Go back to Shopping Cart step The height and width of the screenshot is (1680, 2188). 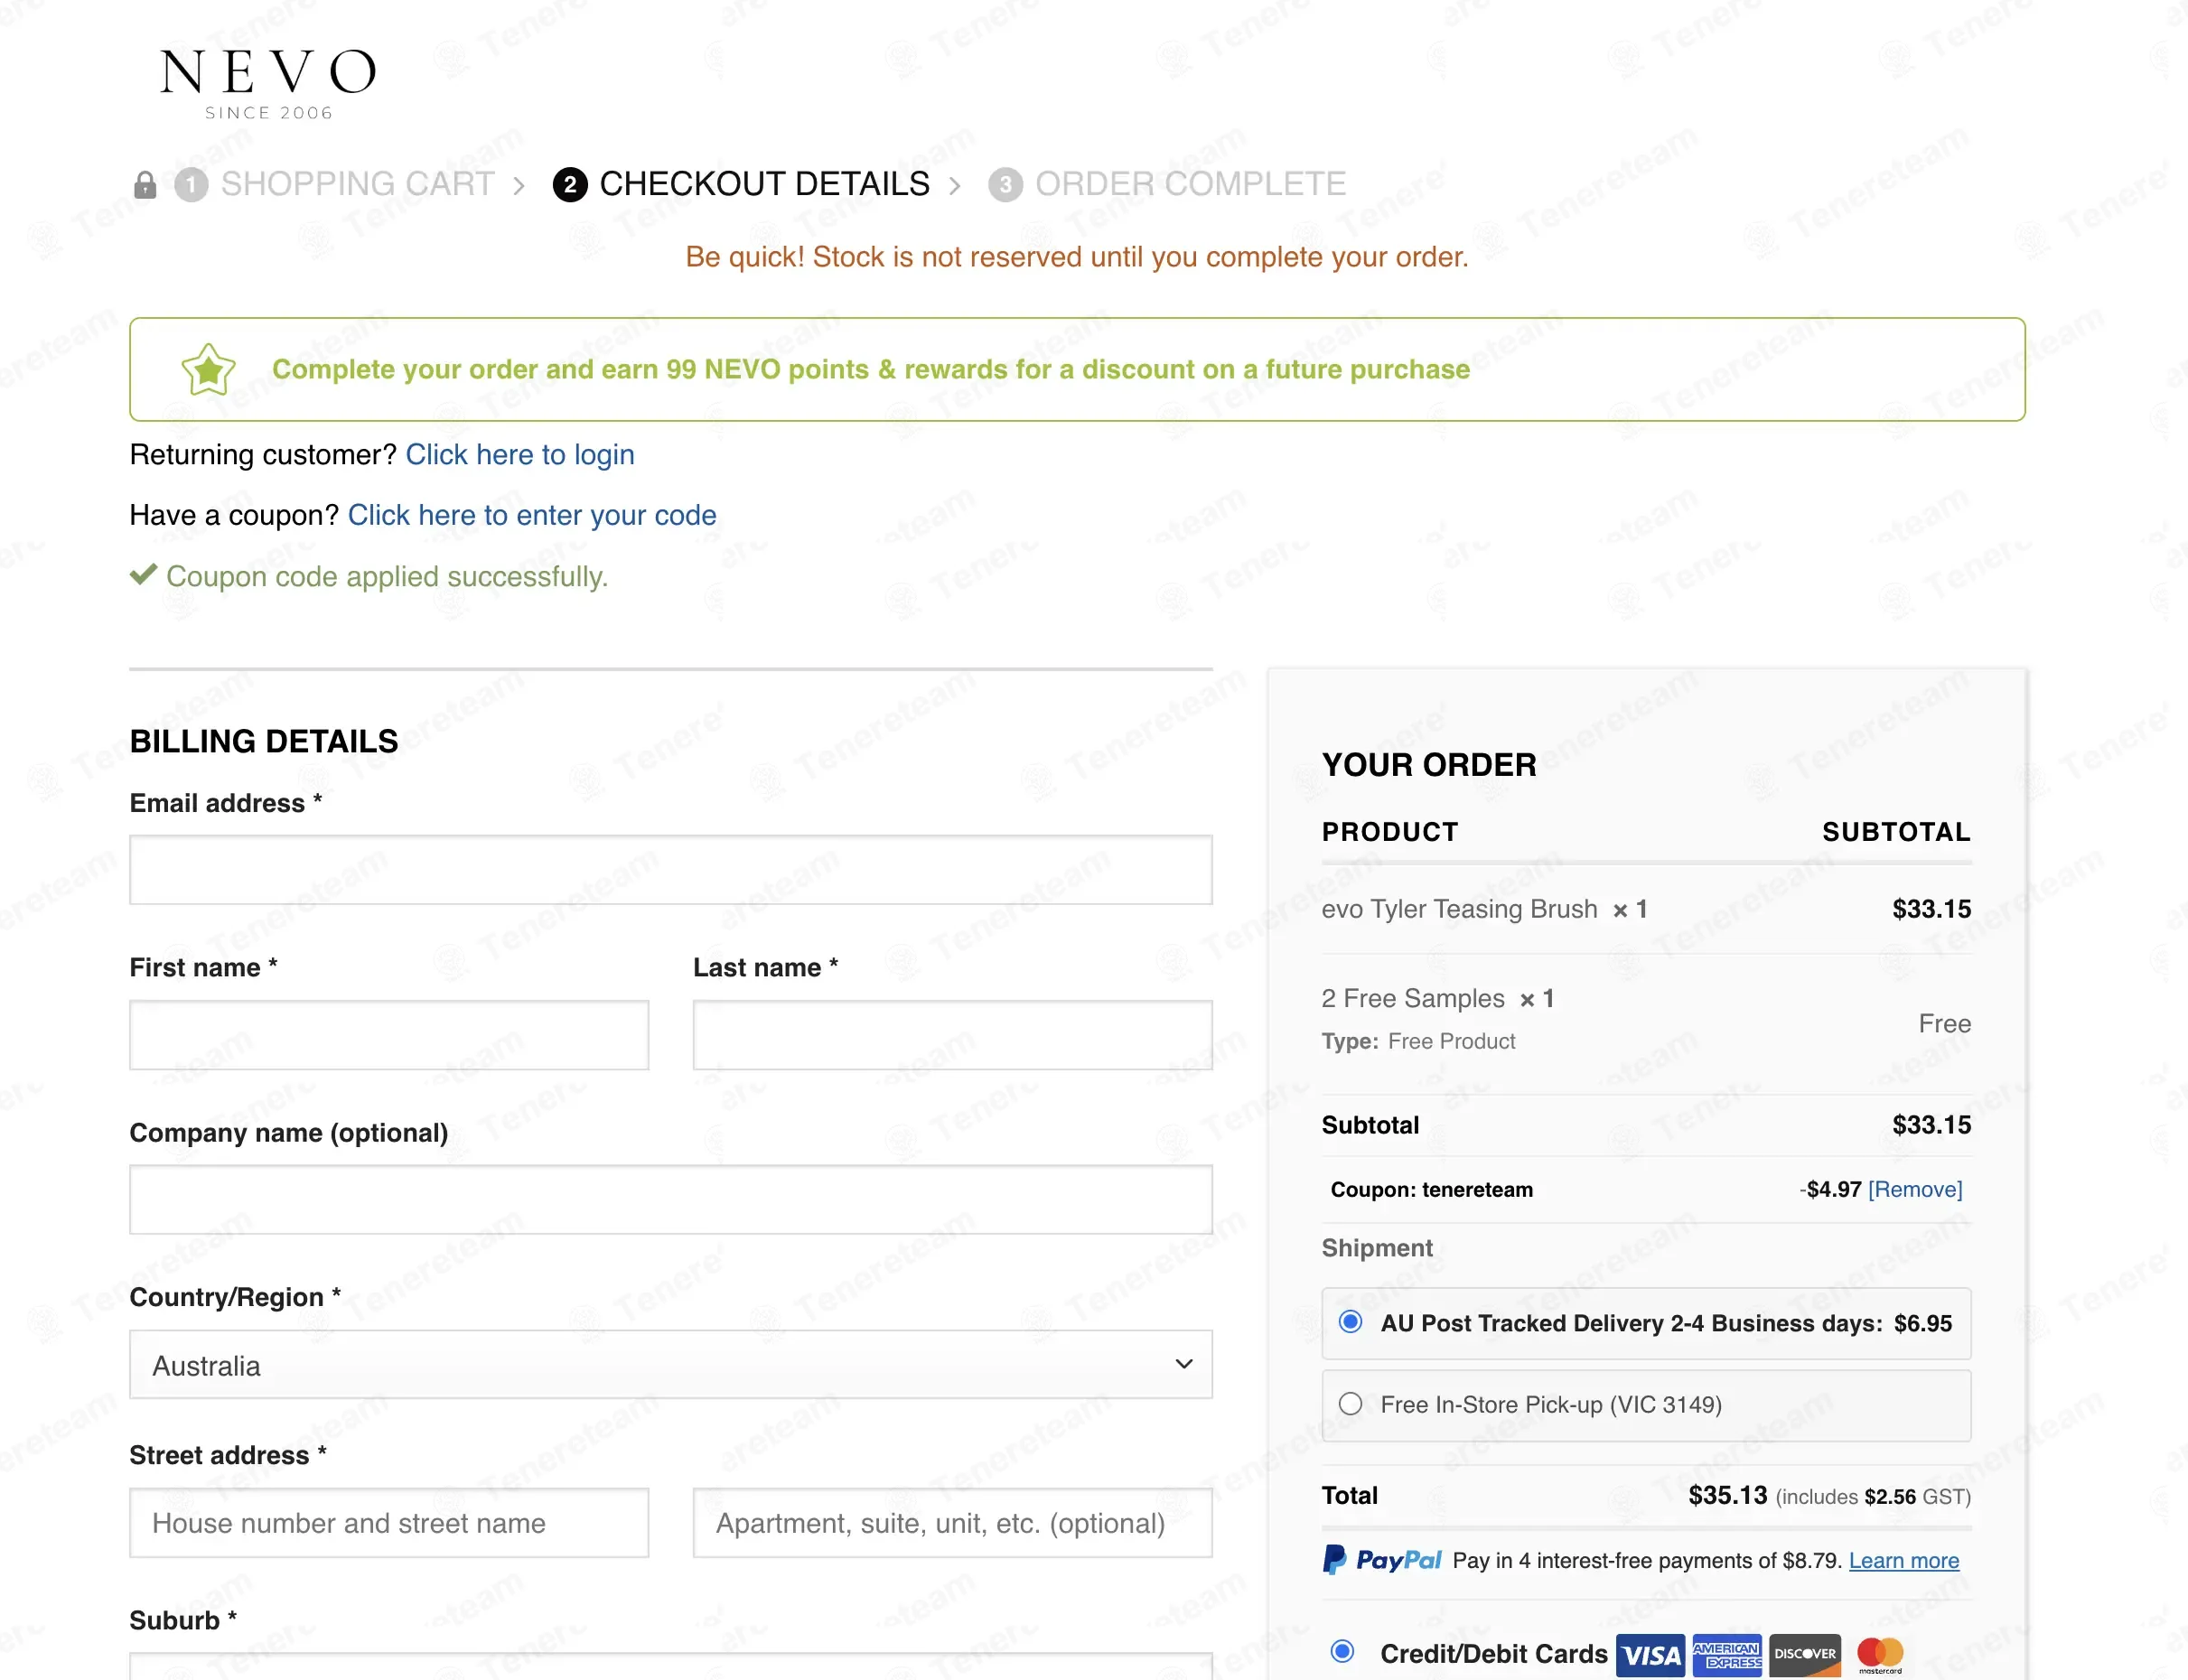tap(357, 184)
